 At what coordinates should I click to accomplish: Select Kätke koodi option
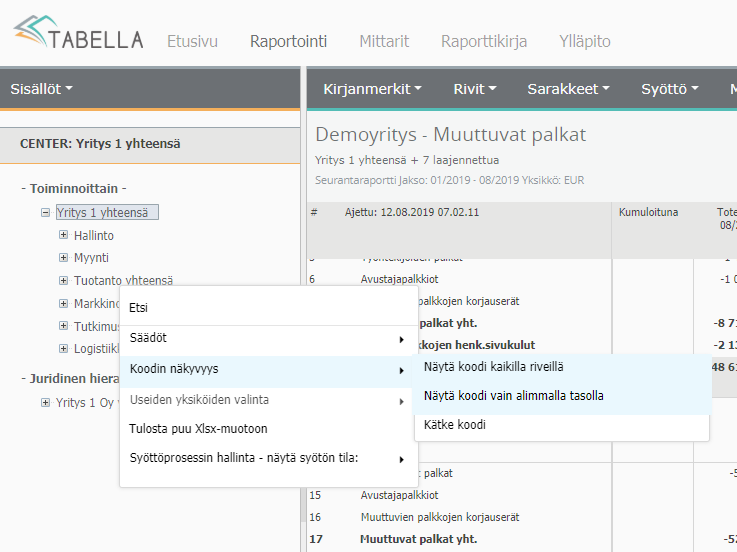click(455, 425)
